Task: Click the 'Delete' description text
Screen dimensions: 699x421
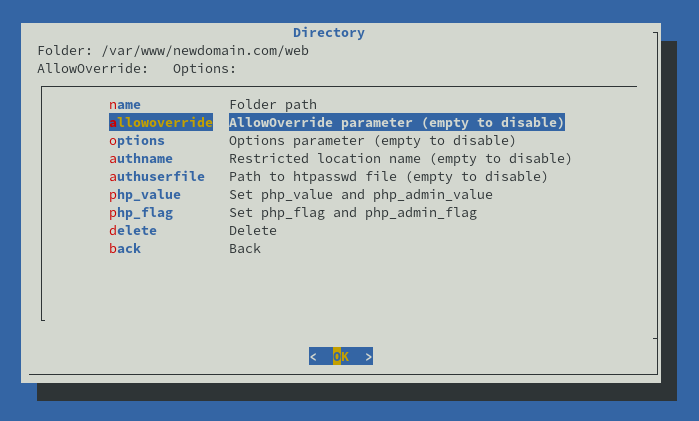Action: click(x=253, y=230)
